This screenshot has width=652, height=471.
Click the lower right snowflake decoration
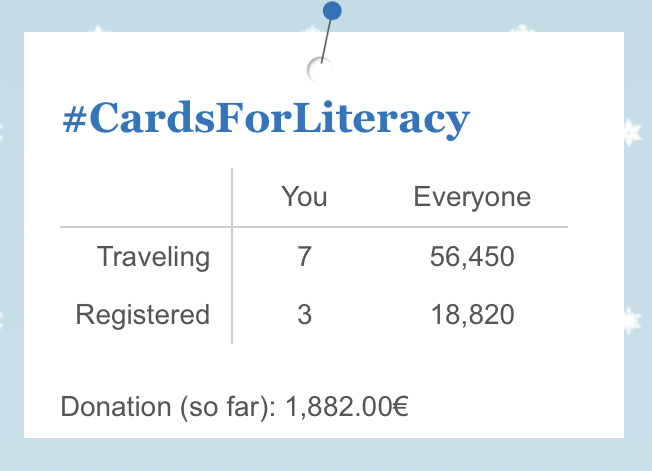coord(632,320)
